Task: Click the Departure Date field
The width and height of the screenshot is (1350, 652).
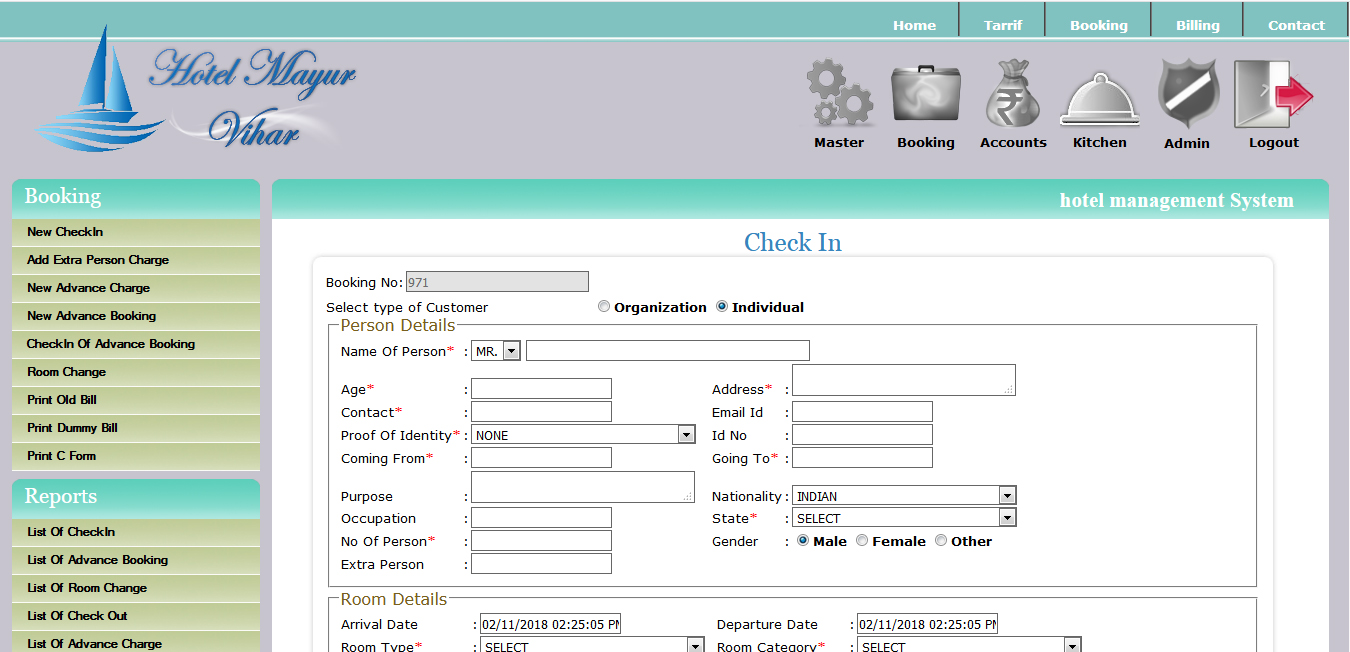Action: tap(927, 624)
